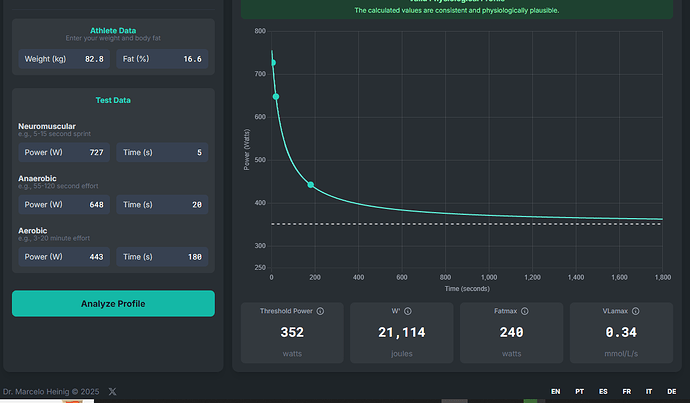Click the 443-watt data point on the curve
Screen dimensions: 690x403
click(311, 185)
